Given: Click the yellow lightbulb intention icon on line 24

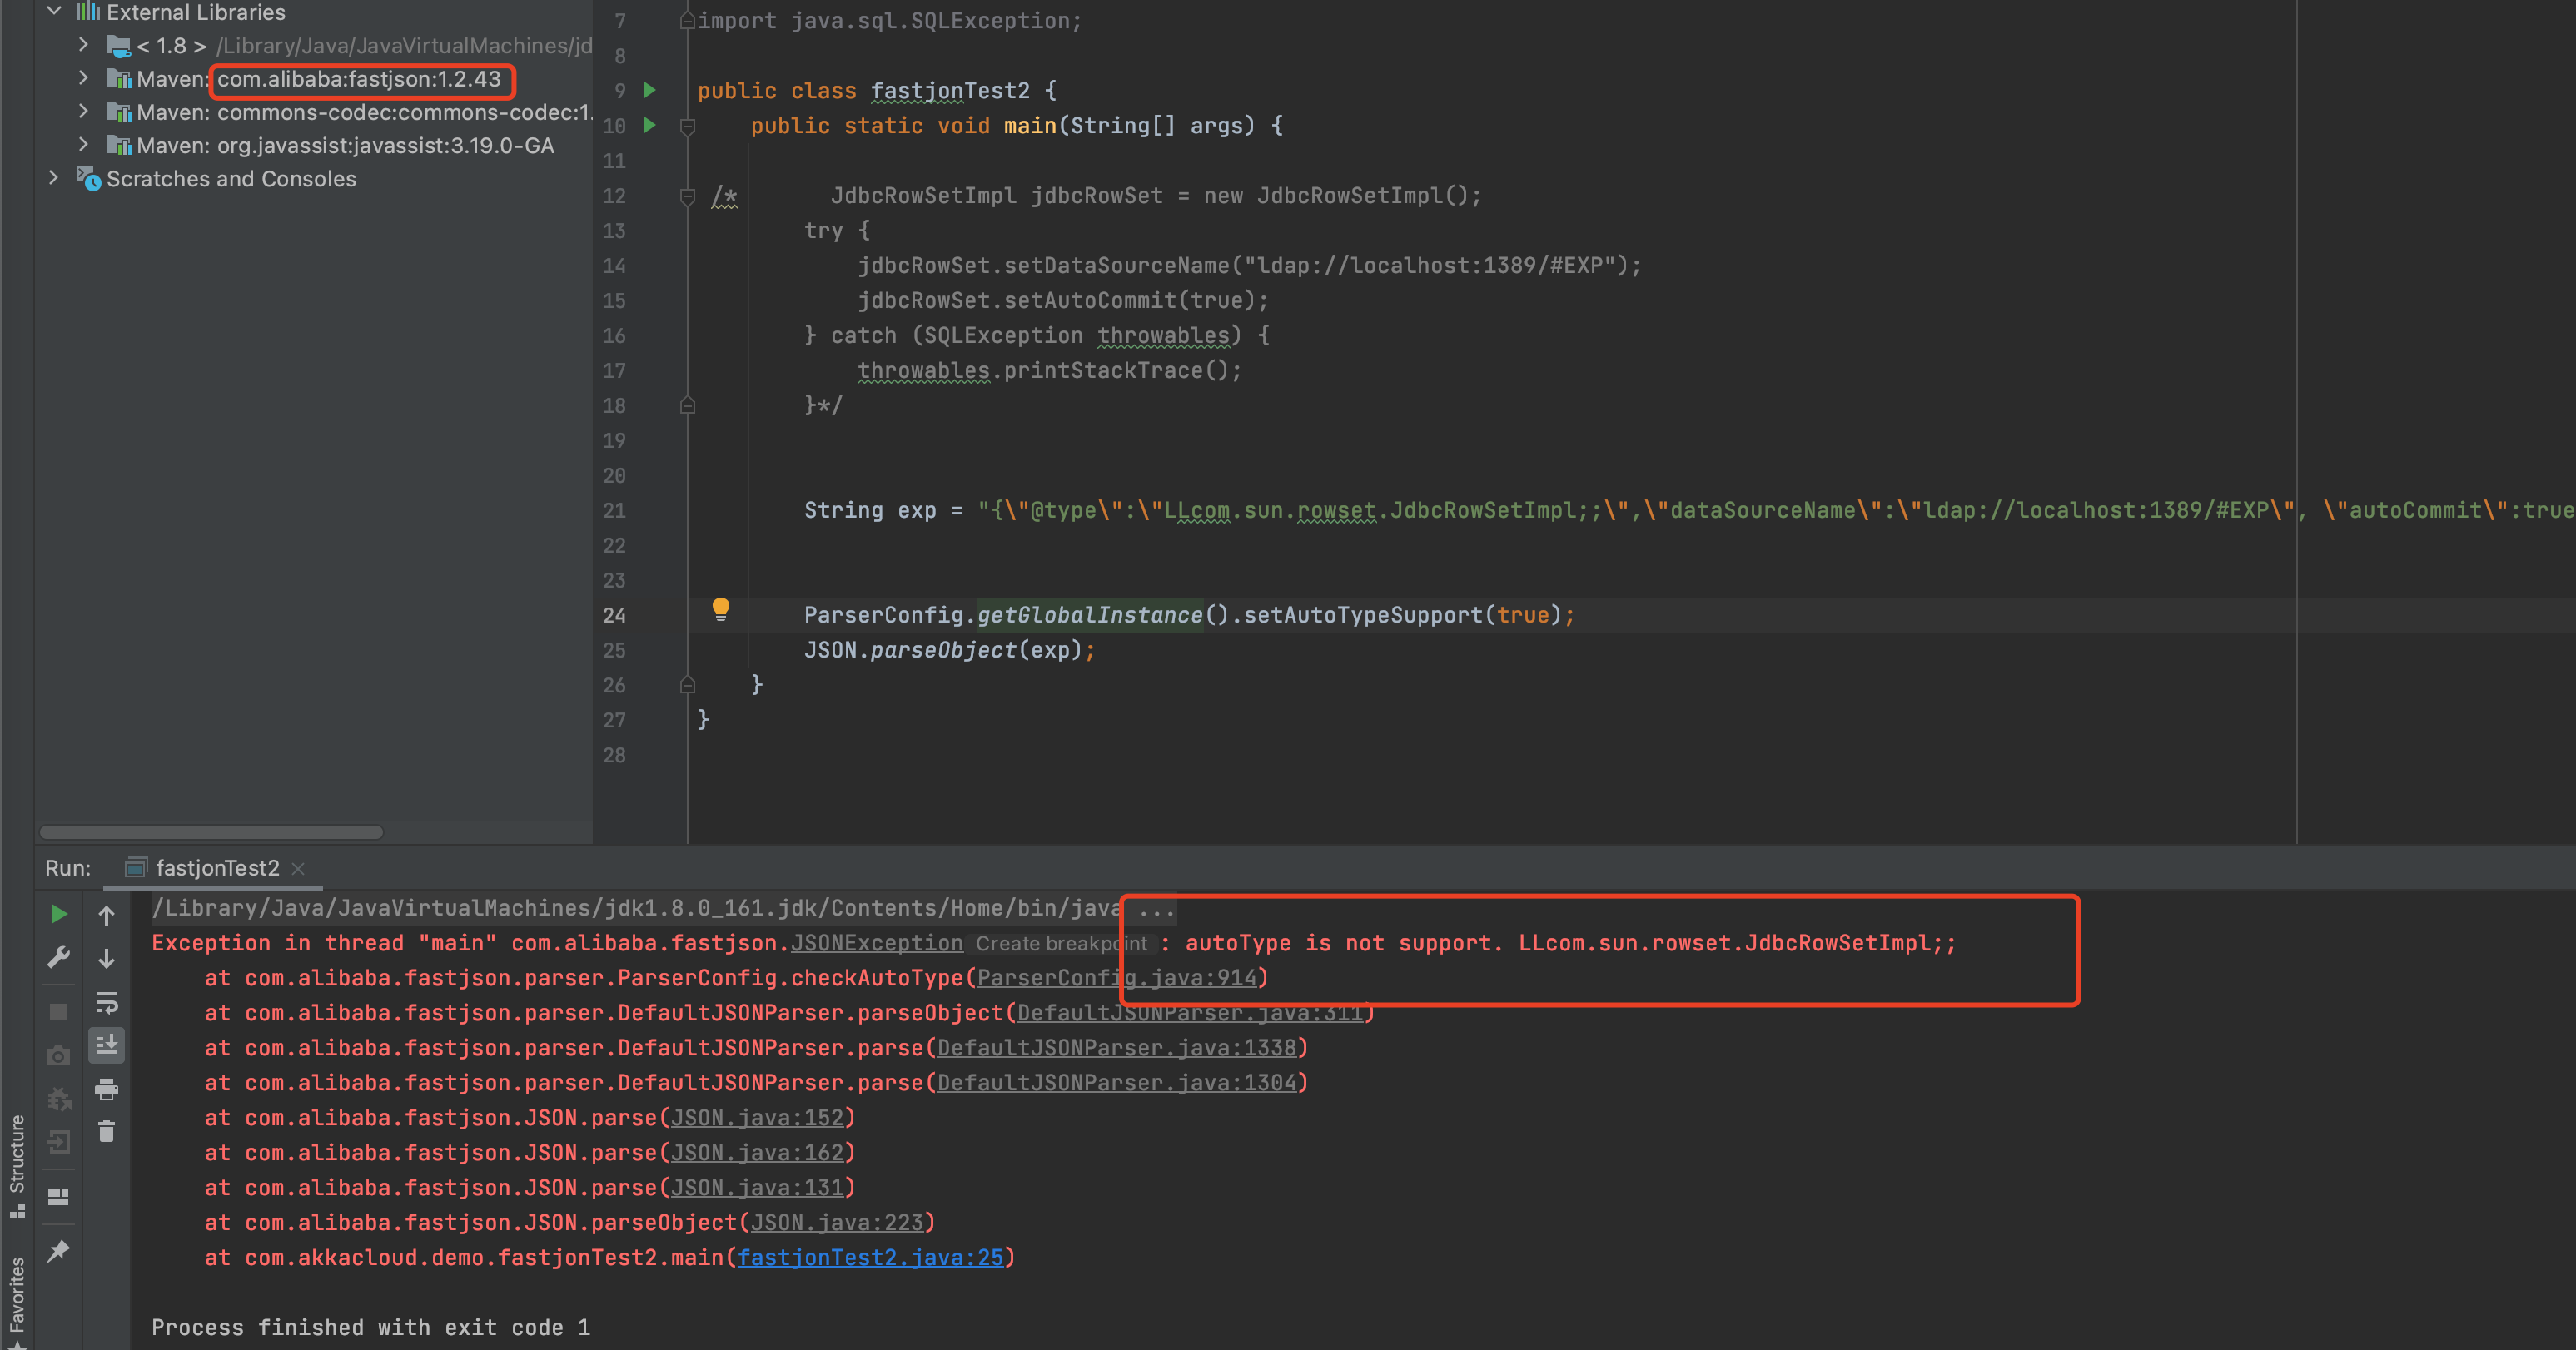Looking at the screenshot, I should pyautogui.click(x=720, y=610).
